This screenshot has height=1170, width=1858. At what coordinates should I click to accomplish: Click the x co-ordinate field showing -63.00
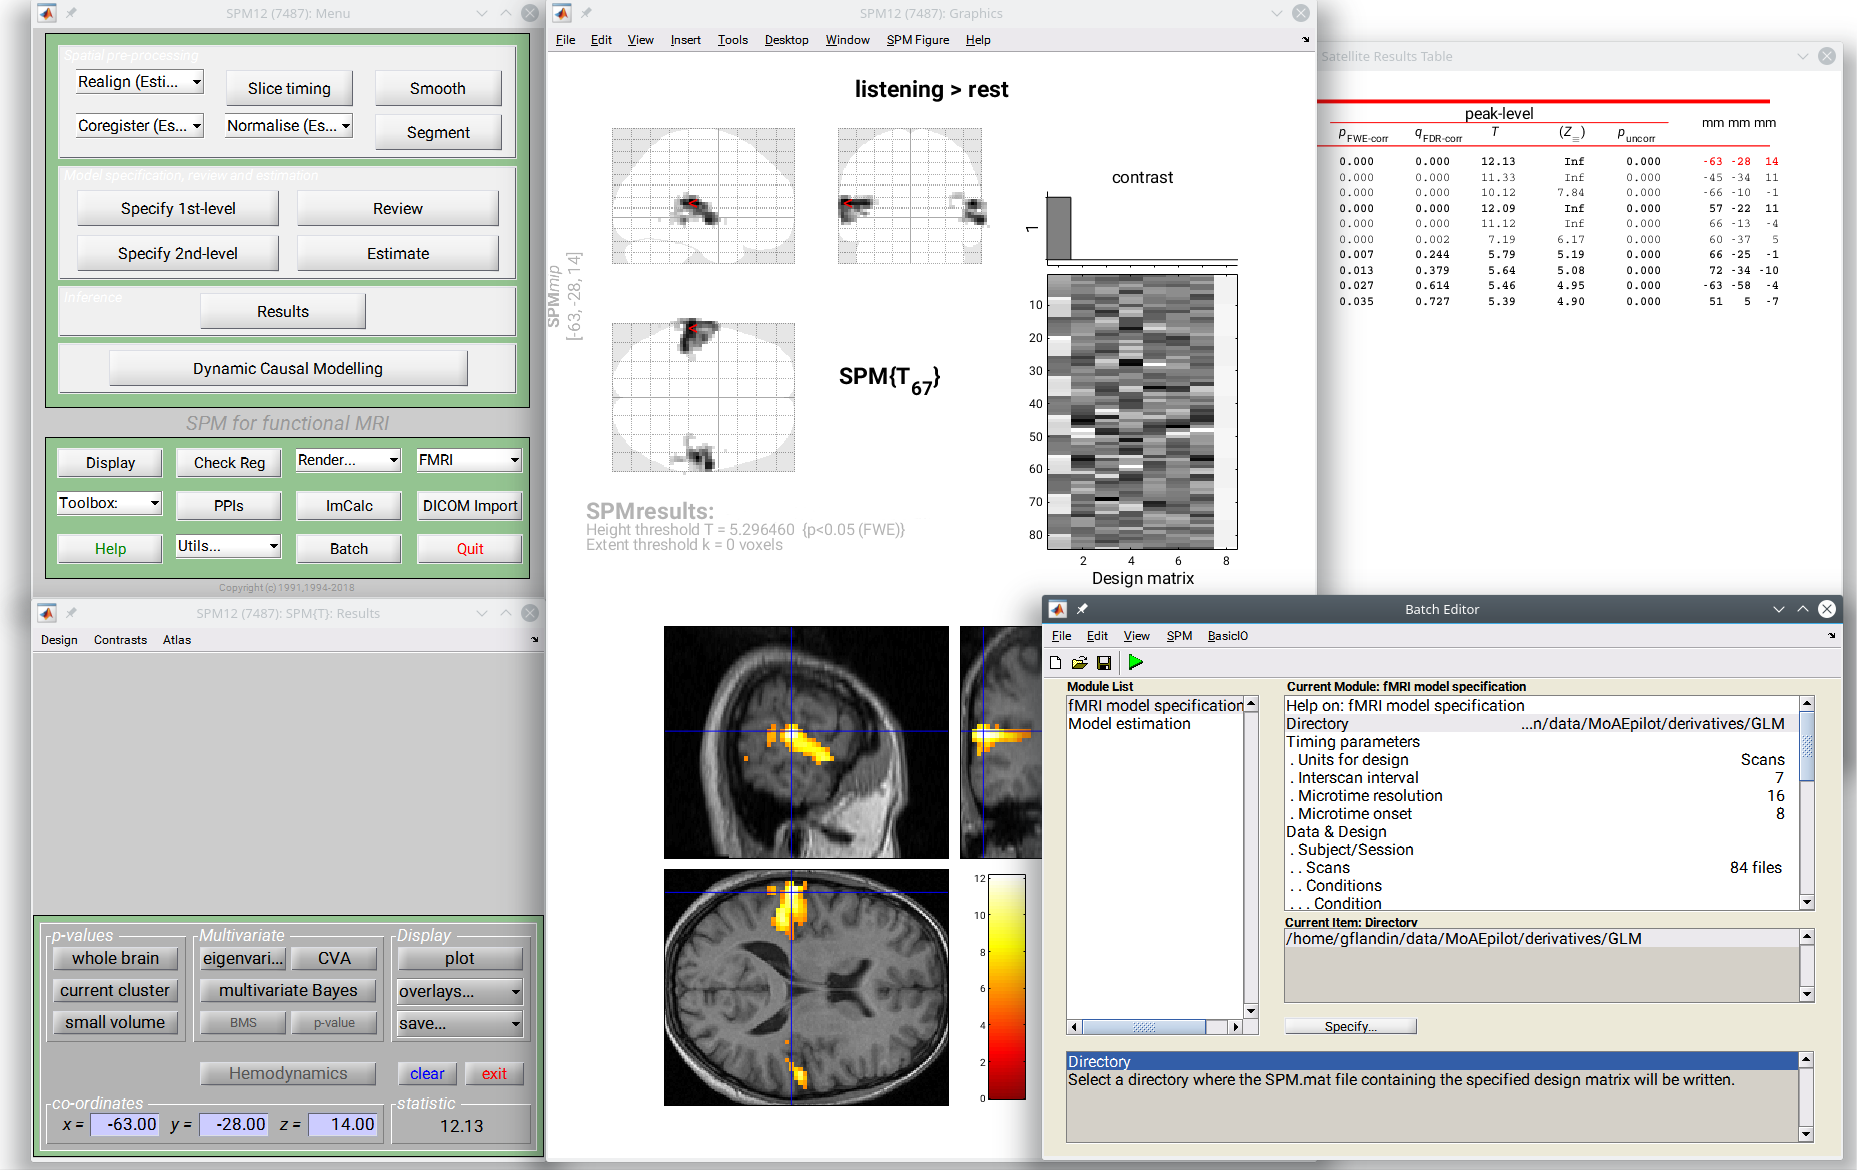[x=125, y=1124]
